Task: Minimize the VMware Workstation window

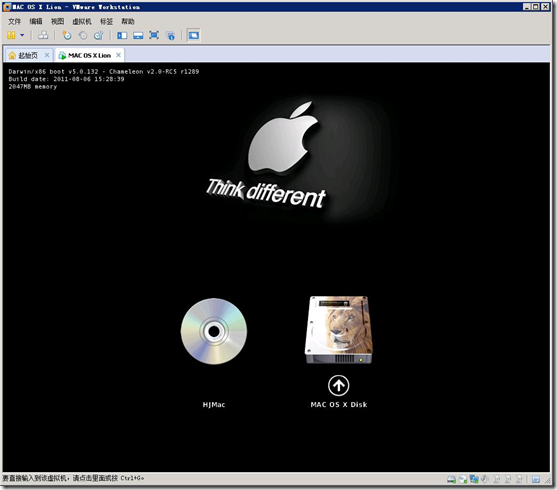Action: pos(527,6)
